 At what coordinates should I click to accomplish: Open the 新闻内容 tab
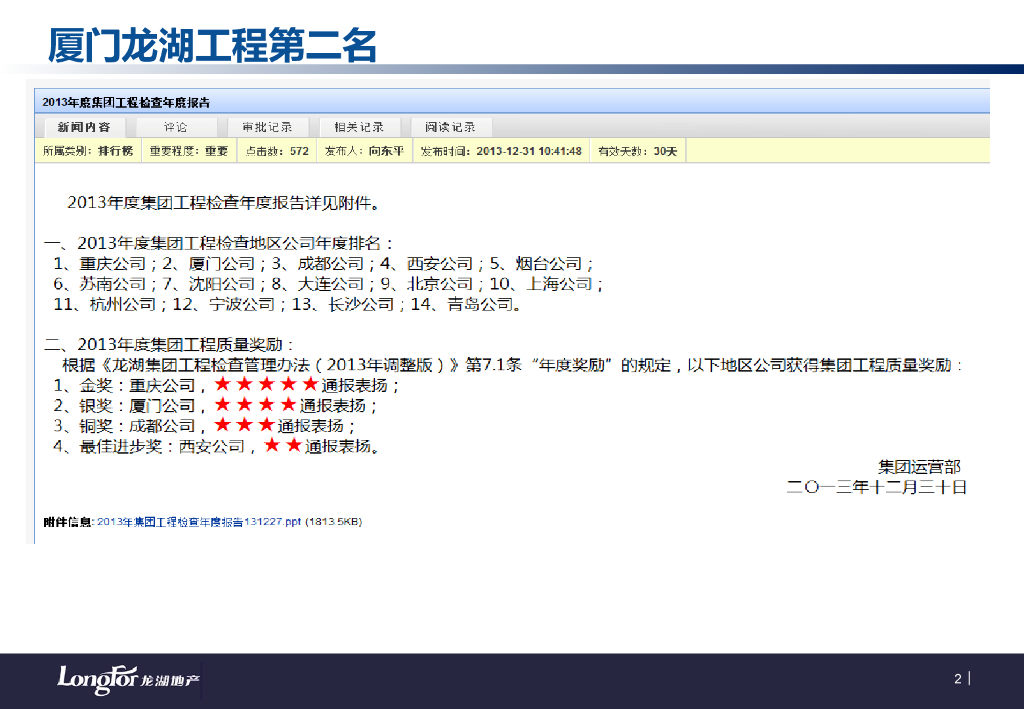coord(84,127)
